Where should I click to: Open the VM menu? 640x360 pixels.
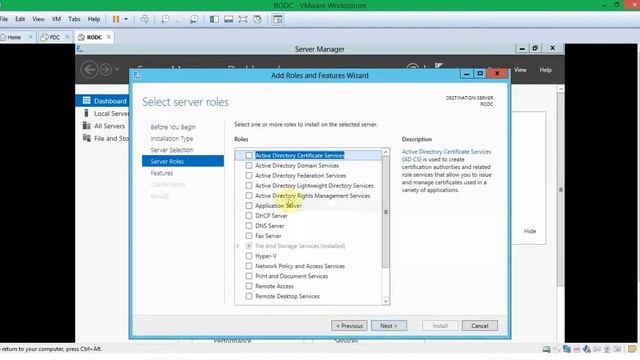[56, 19]
